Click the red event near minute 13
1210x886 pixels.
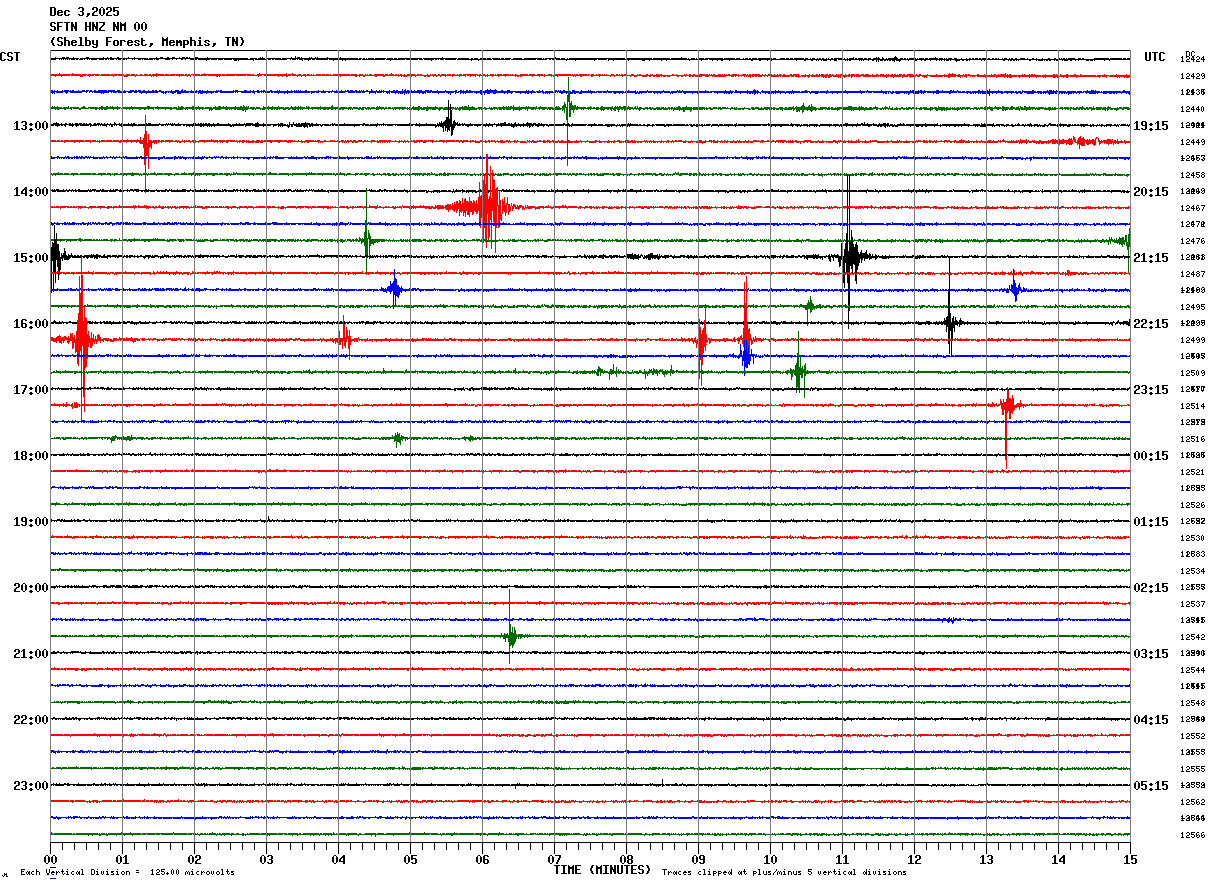1008,405
